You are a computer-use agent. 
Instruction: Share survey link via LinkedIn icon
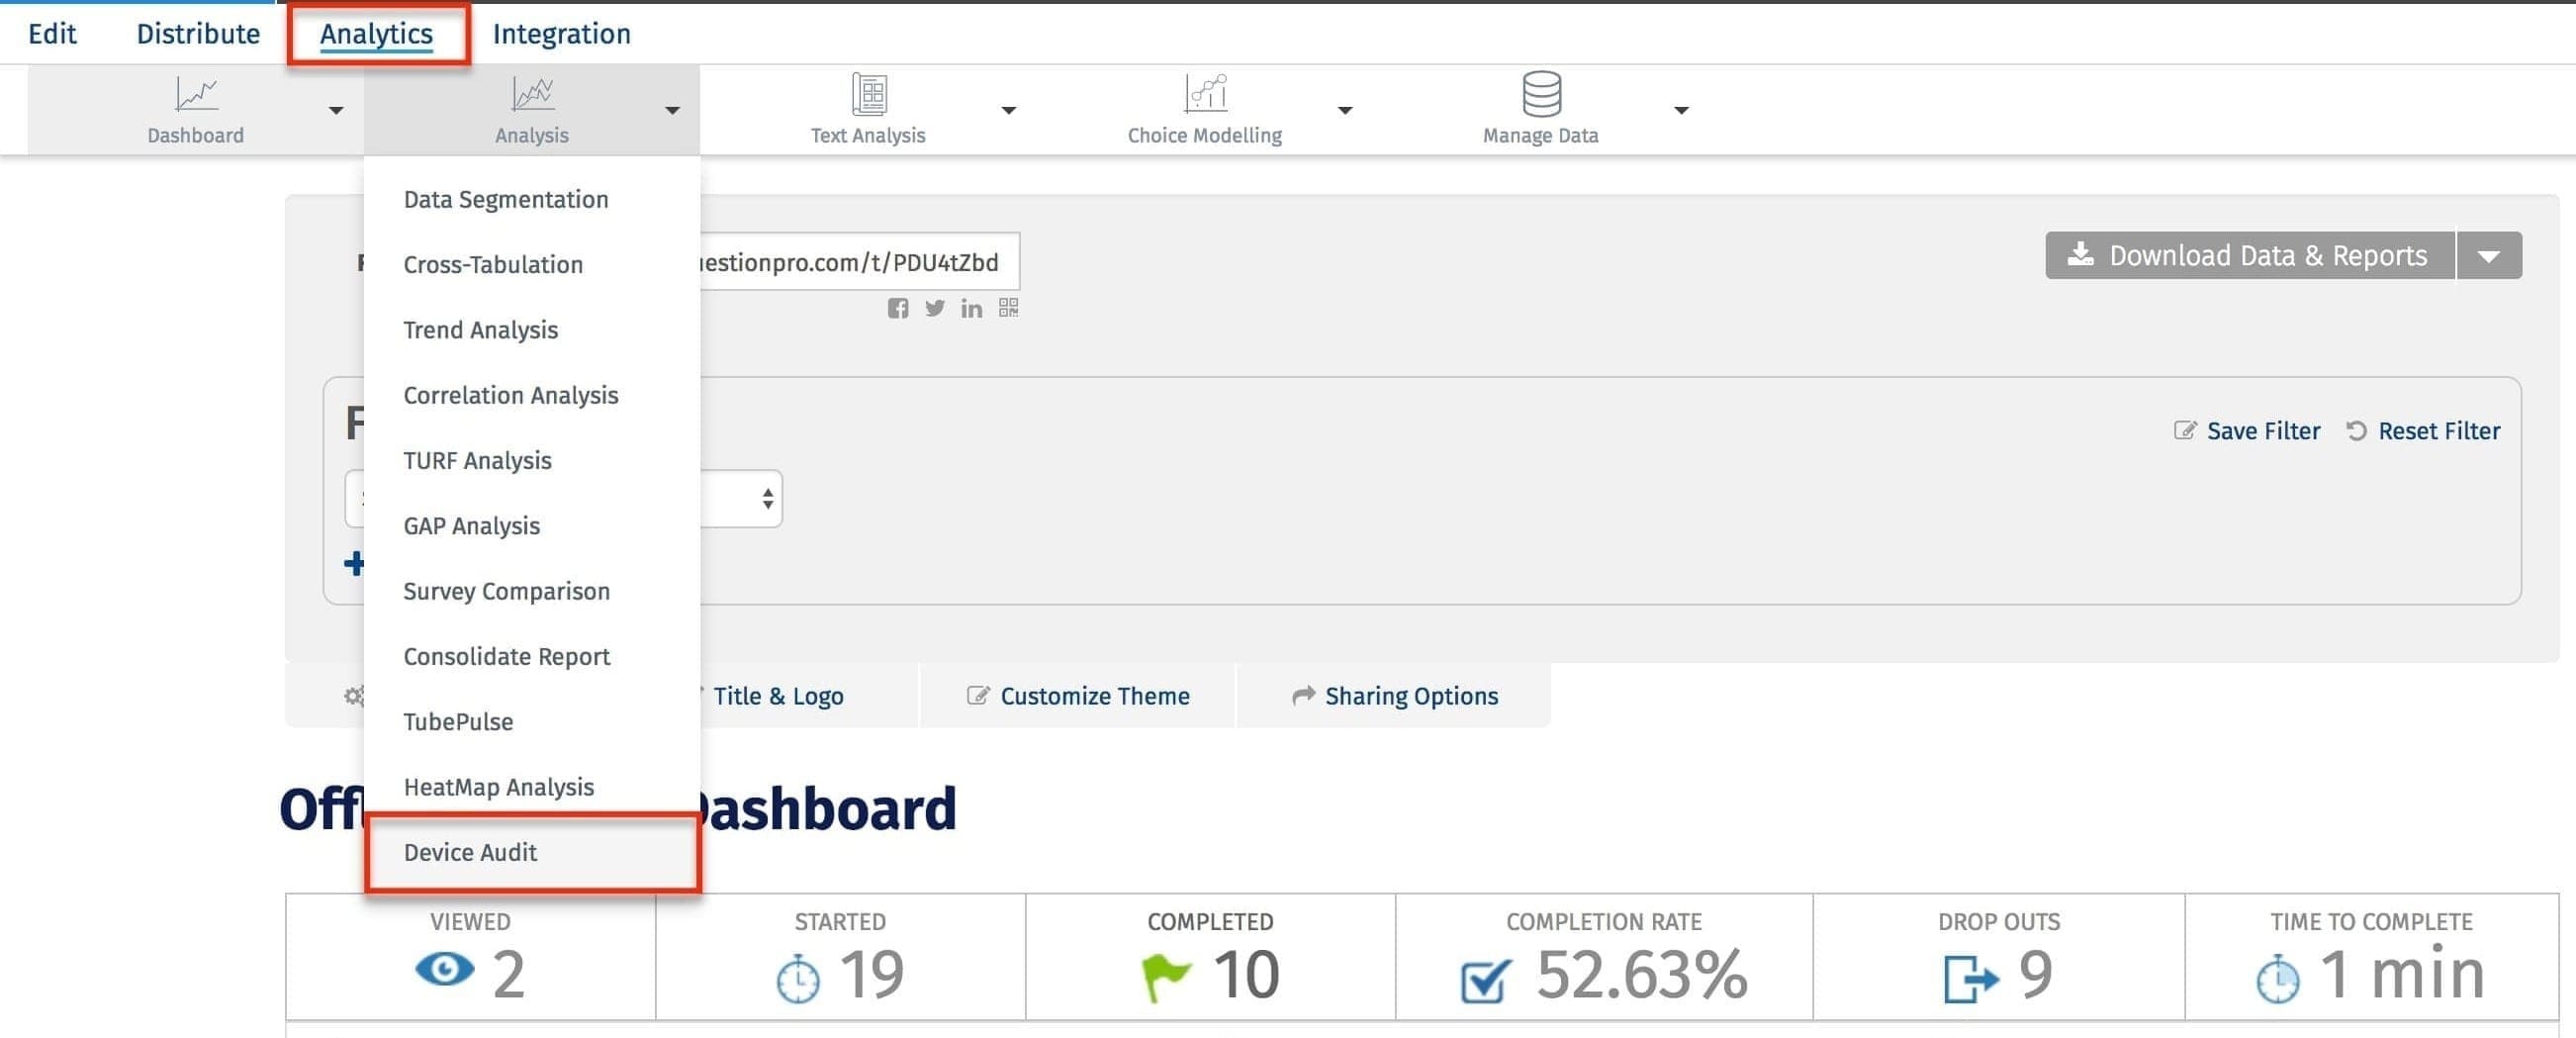(971, 308)
